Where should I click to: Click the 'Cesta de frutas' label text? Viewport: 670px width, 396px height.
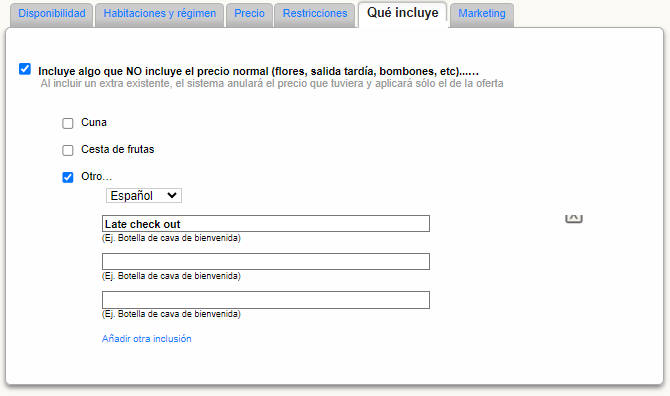(118, 150)
